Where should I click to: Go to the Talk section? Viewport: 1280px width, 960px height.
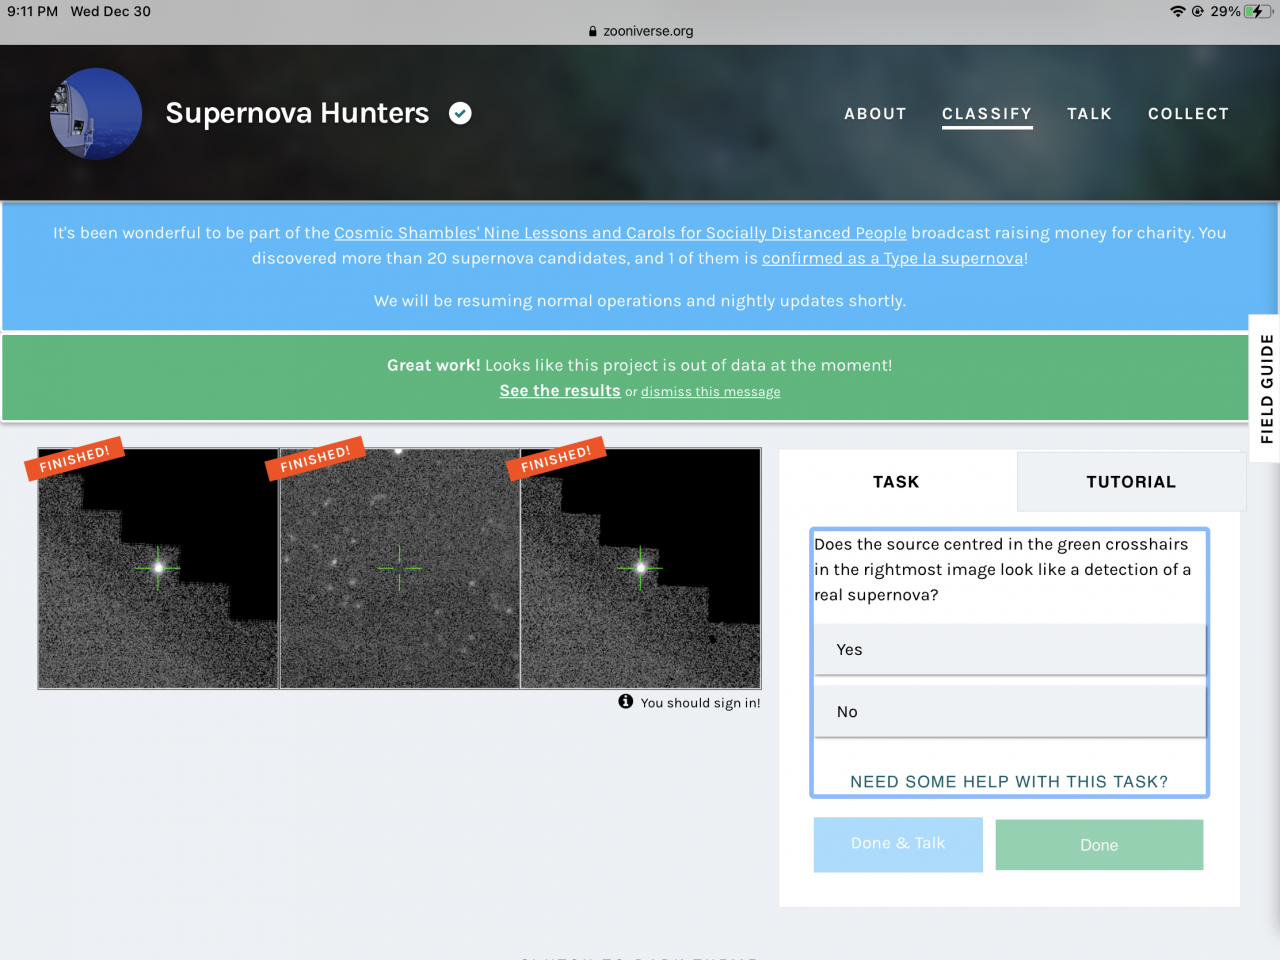pos(1089,114)
